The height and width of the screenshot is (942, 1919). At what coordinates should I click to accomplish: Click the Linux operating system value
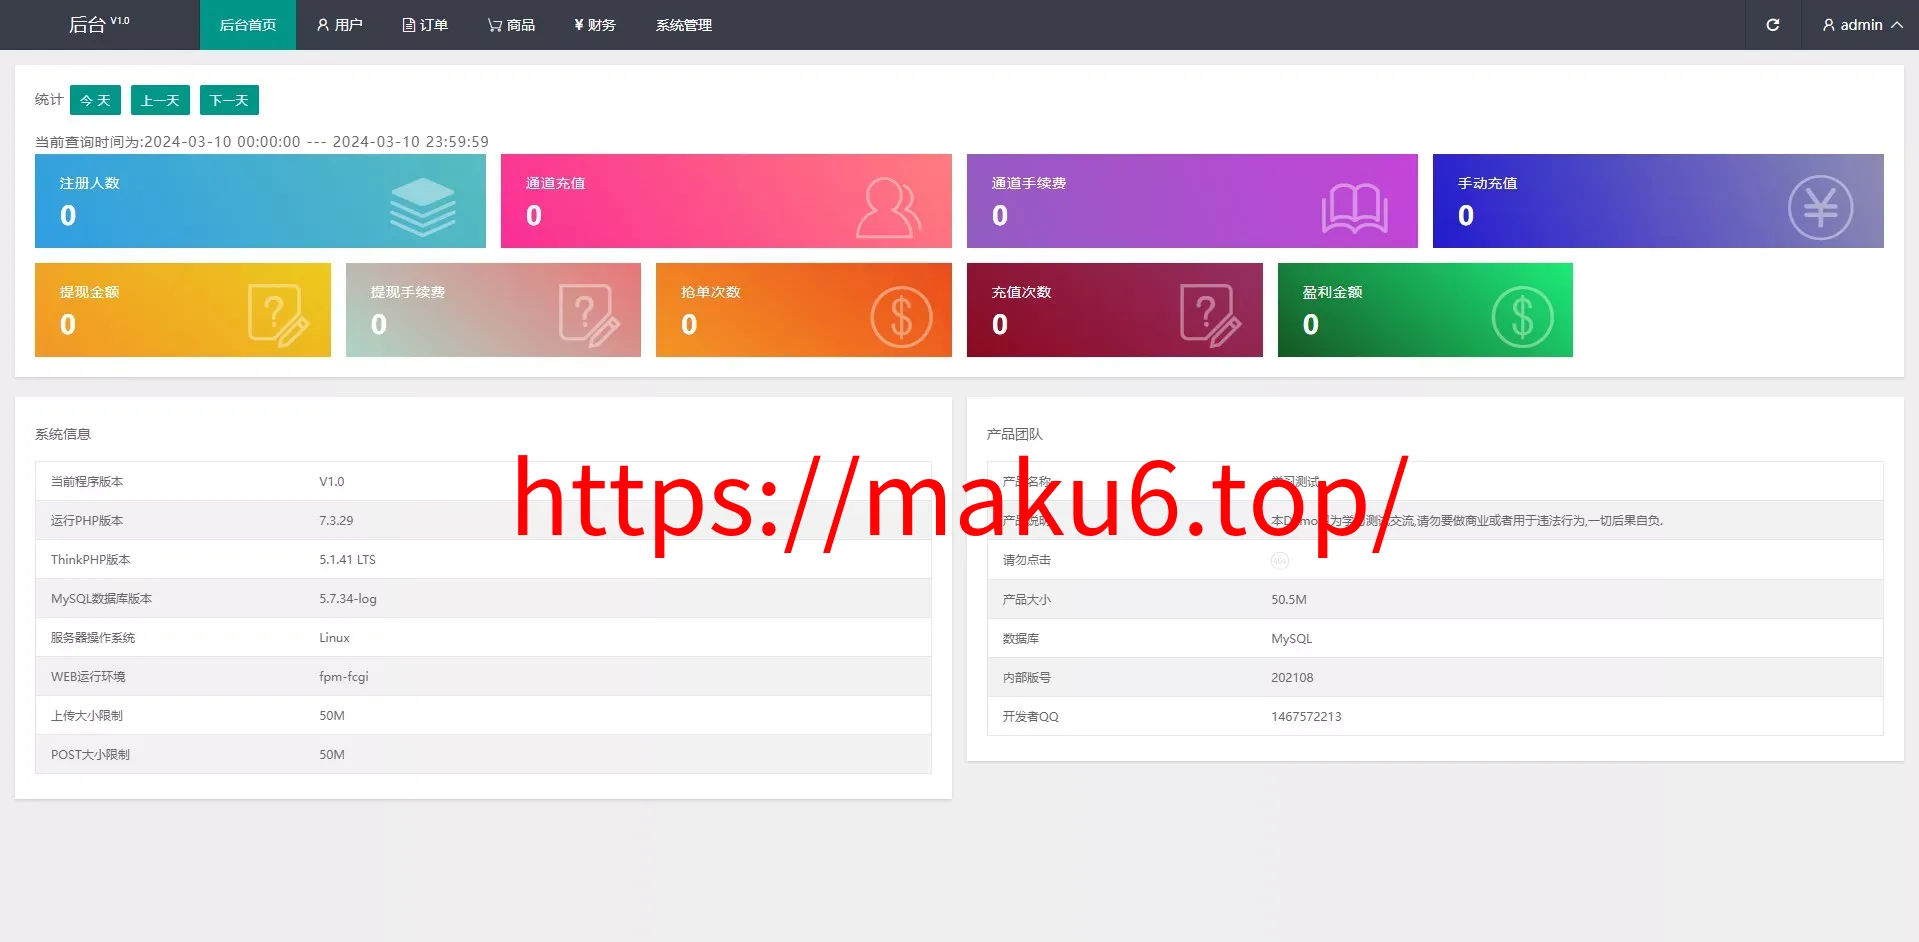(x=334, y=638)
